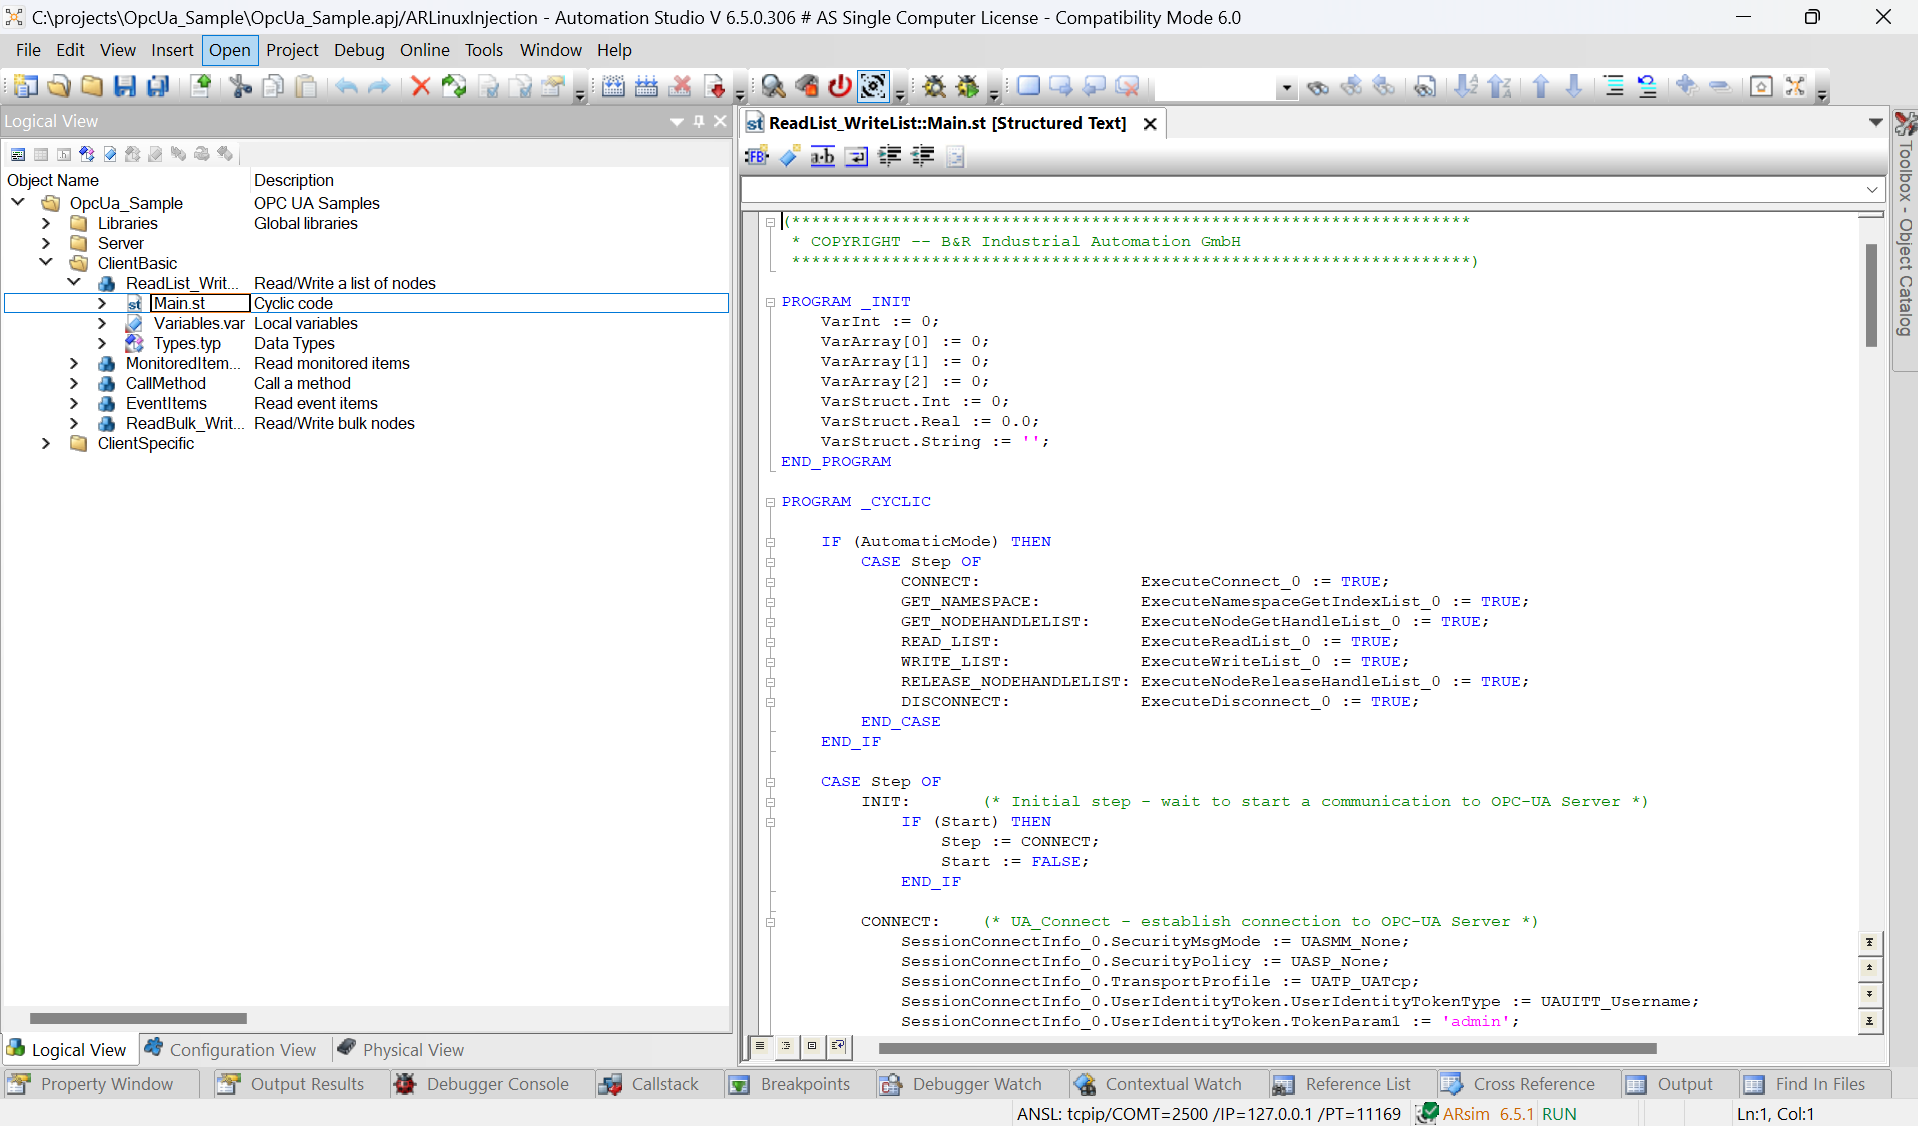
Task: Toggle Logical View auto-hide pin
Action: (x=699, y=121)
